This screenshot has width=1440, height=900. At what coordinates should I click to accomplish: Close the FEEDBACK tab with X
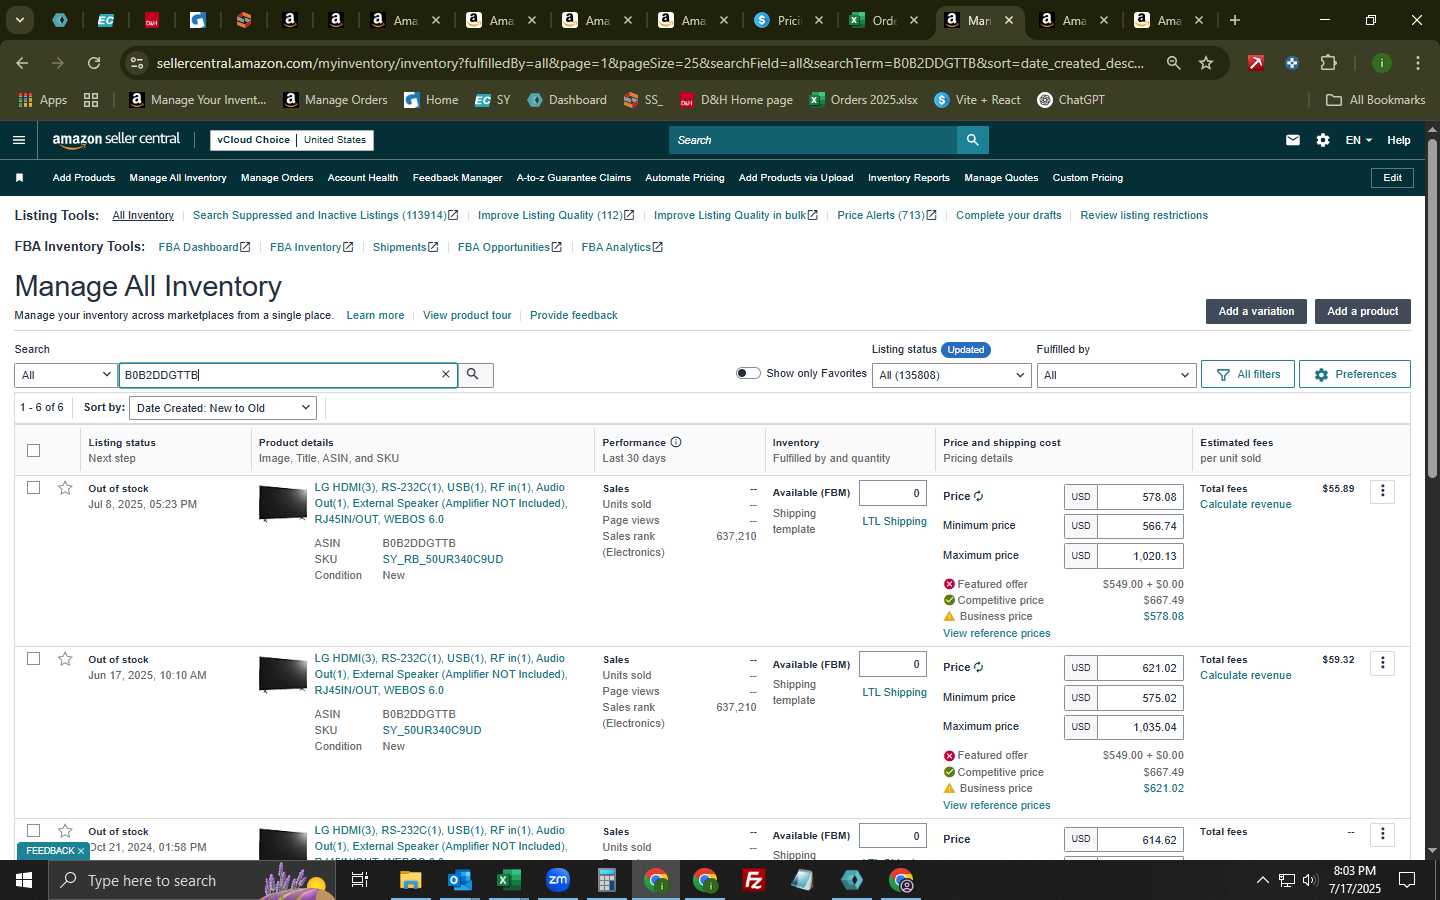coord(80,851)
